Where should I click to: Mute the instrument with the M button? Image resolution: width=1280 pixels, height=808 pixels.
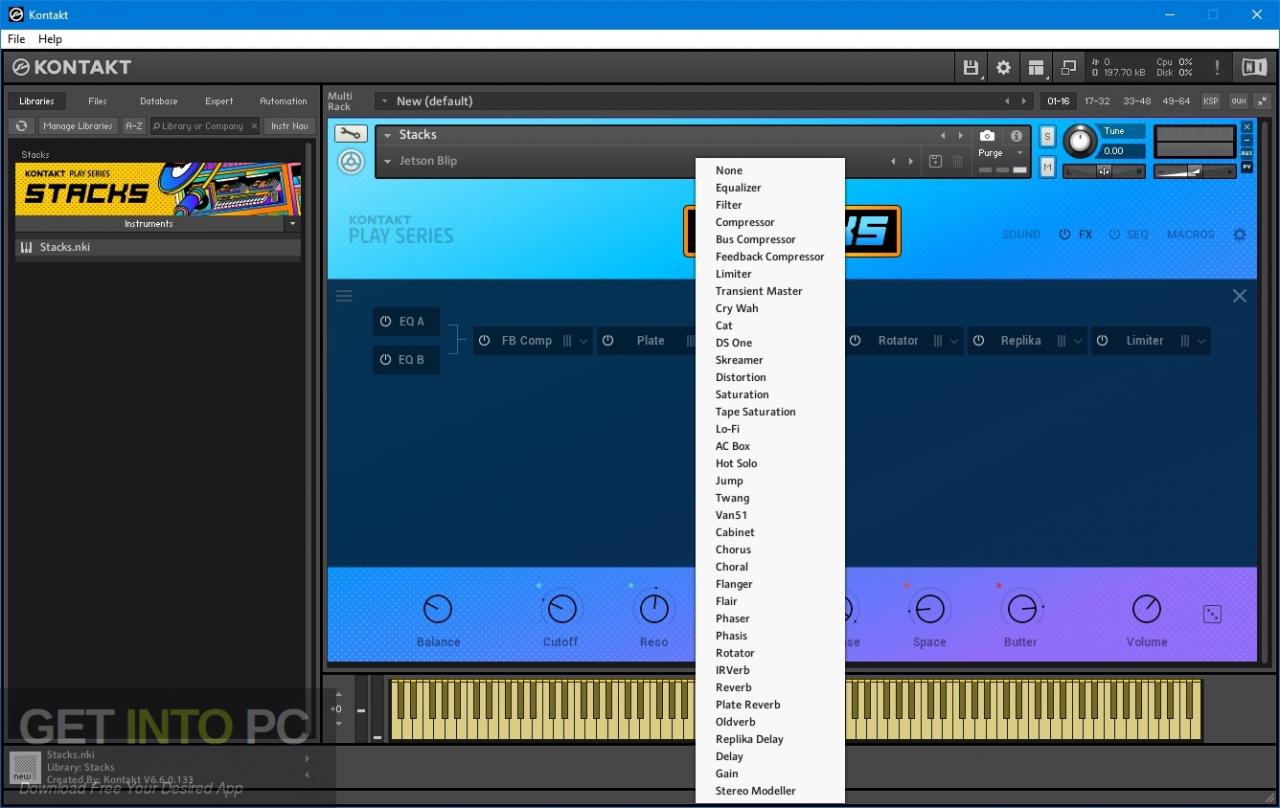click(x=1047, y=167)
